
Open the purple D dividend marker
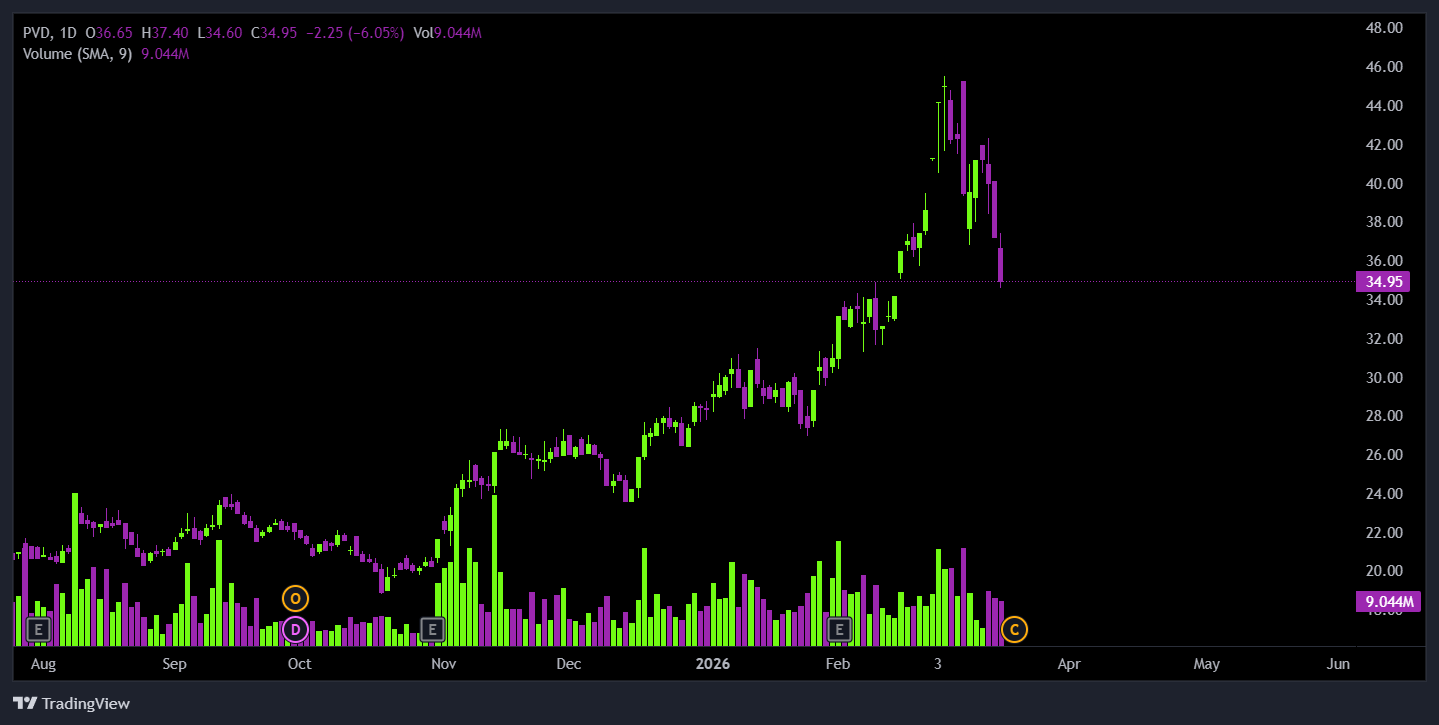[295, 629]
